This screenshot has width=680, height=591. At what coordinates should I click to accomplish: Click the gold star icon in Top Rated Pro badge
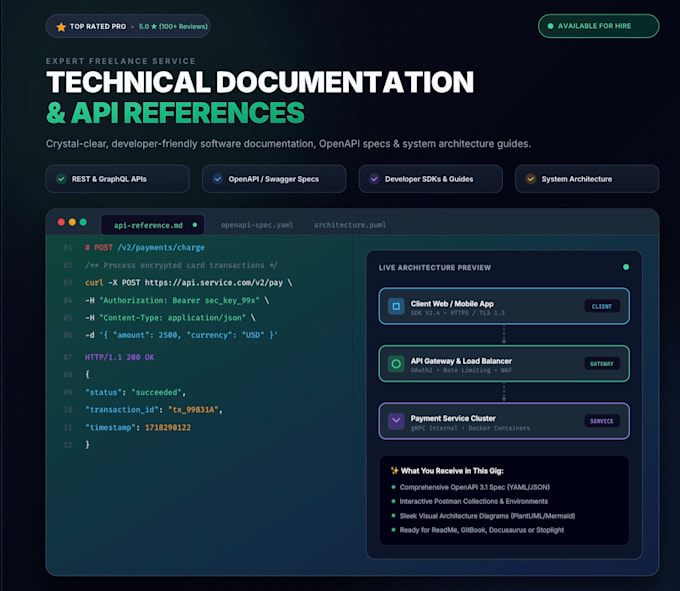tap(61, 27)
